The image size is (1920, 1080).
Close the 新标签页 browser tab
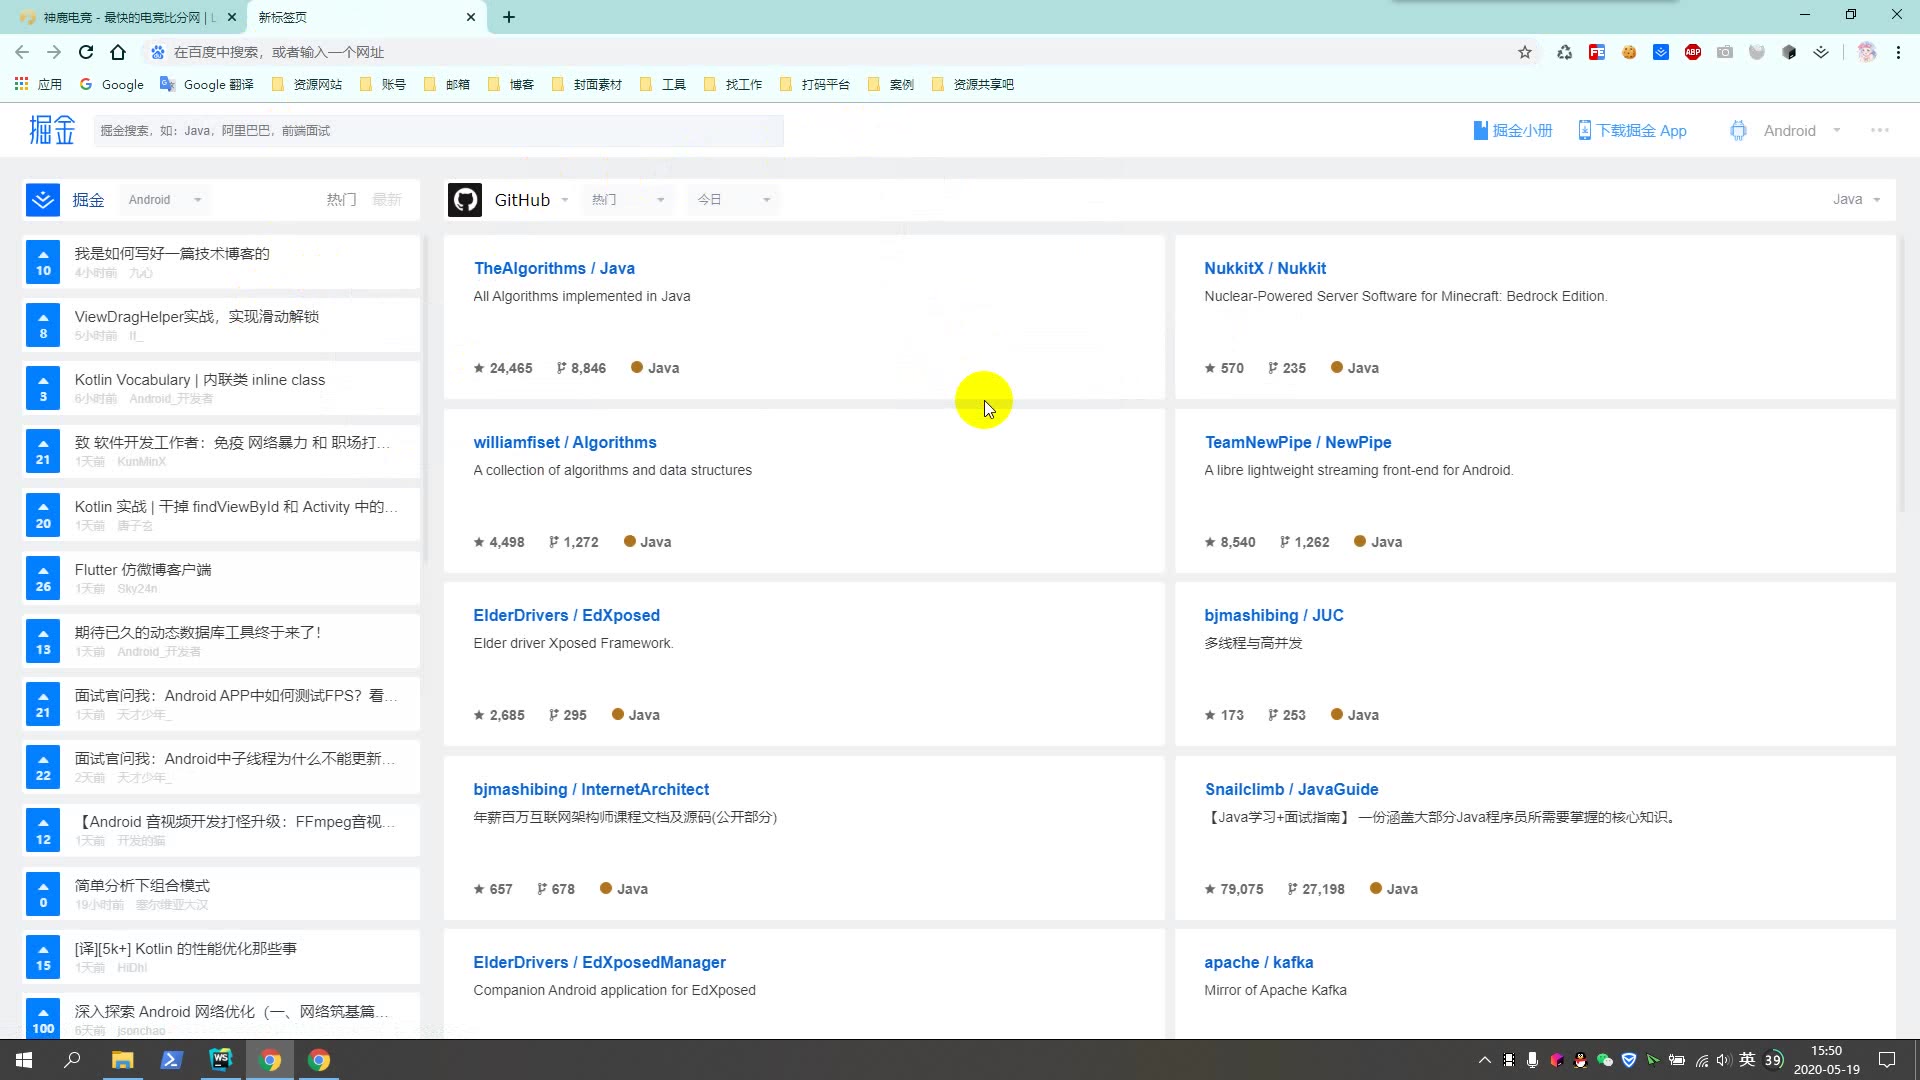pos(471,17)
